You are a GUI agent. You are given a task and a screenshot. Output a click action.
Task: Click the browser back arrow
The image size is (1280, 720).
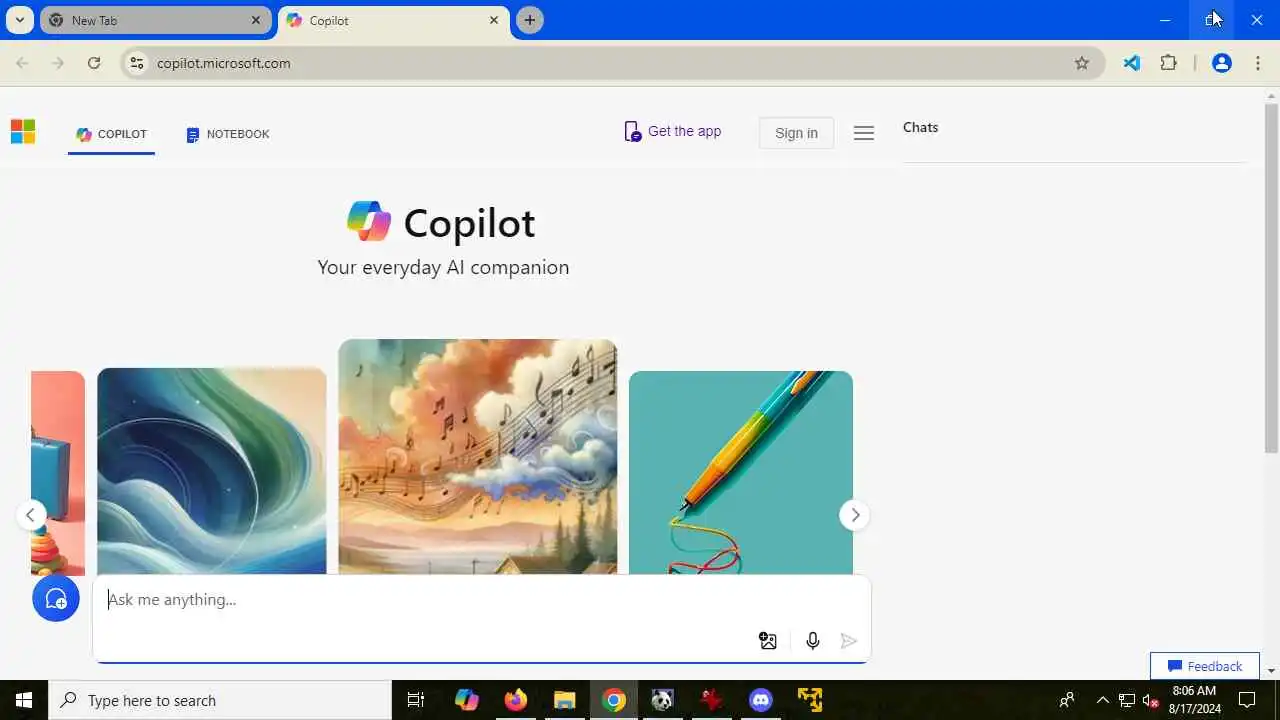coord(22,63)
